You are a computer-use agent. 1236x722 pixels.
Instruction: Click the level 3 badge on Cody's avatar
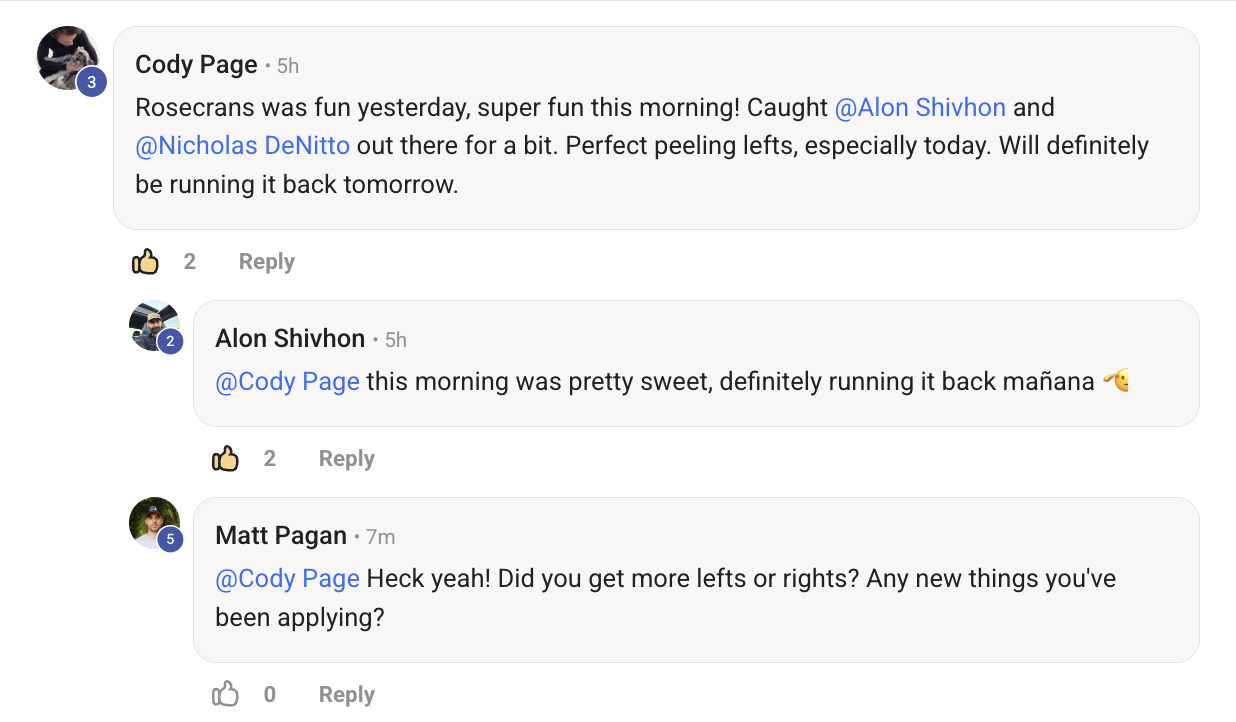(x=91, y=82)
